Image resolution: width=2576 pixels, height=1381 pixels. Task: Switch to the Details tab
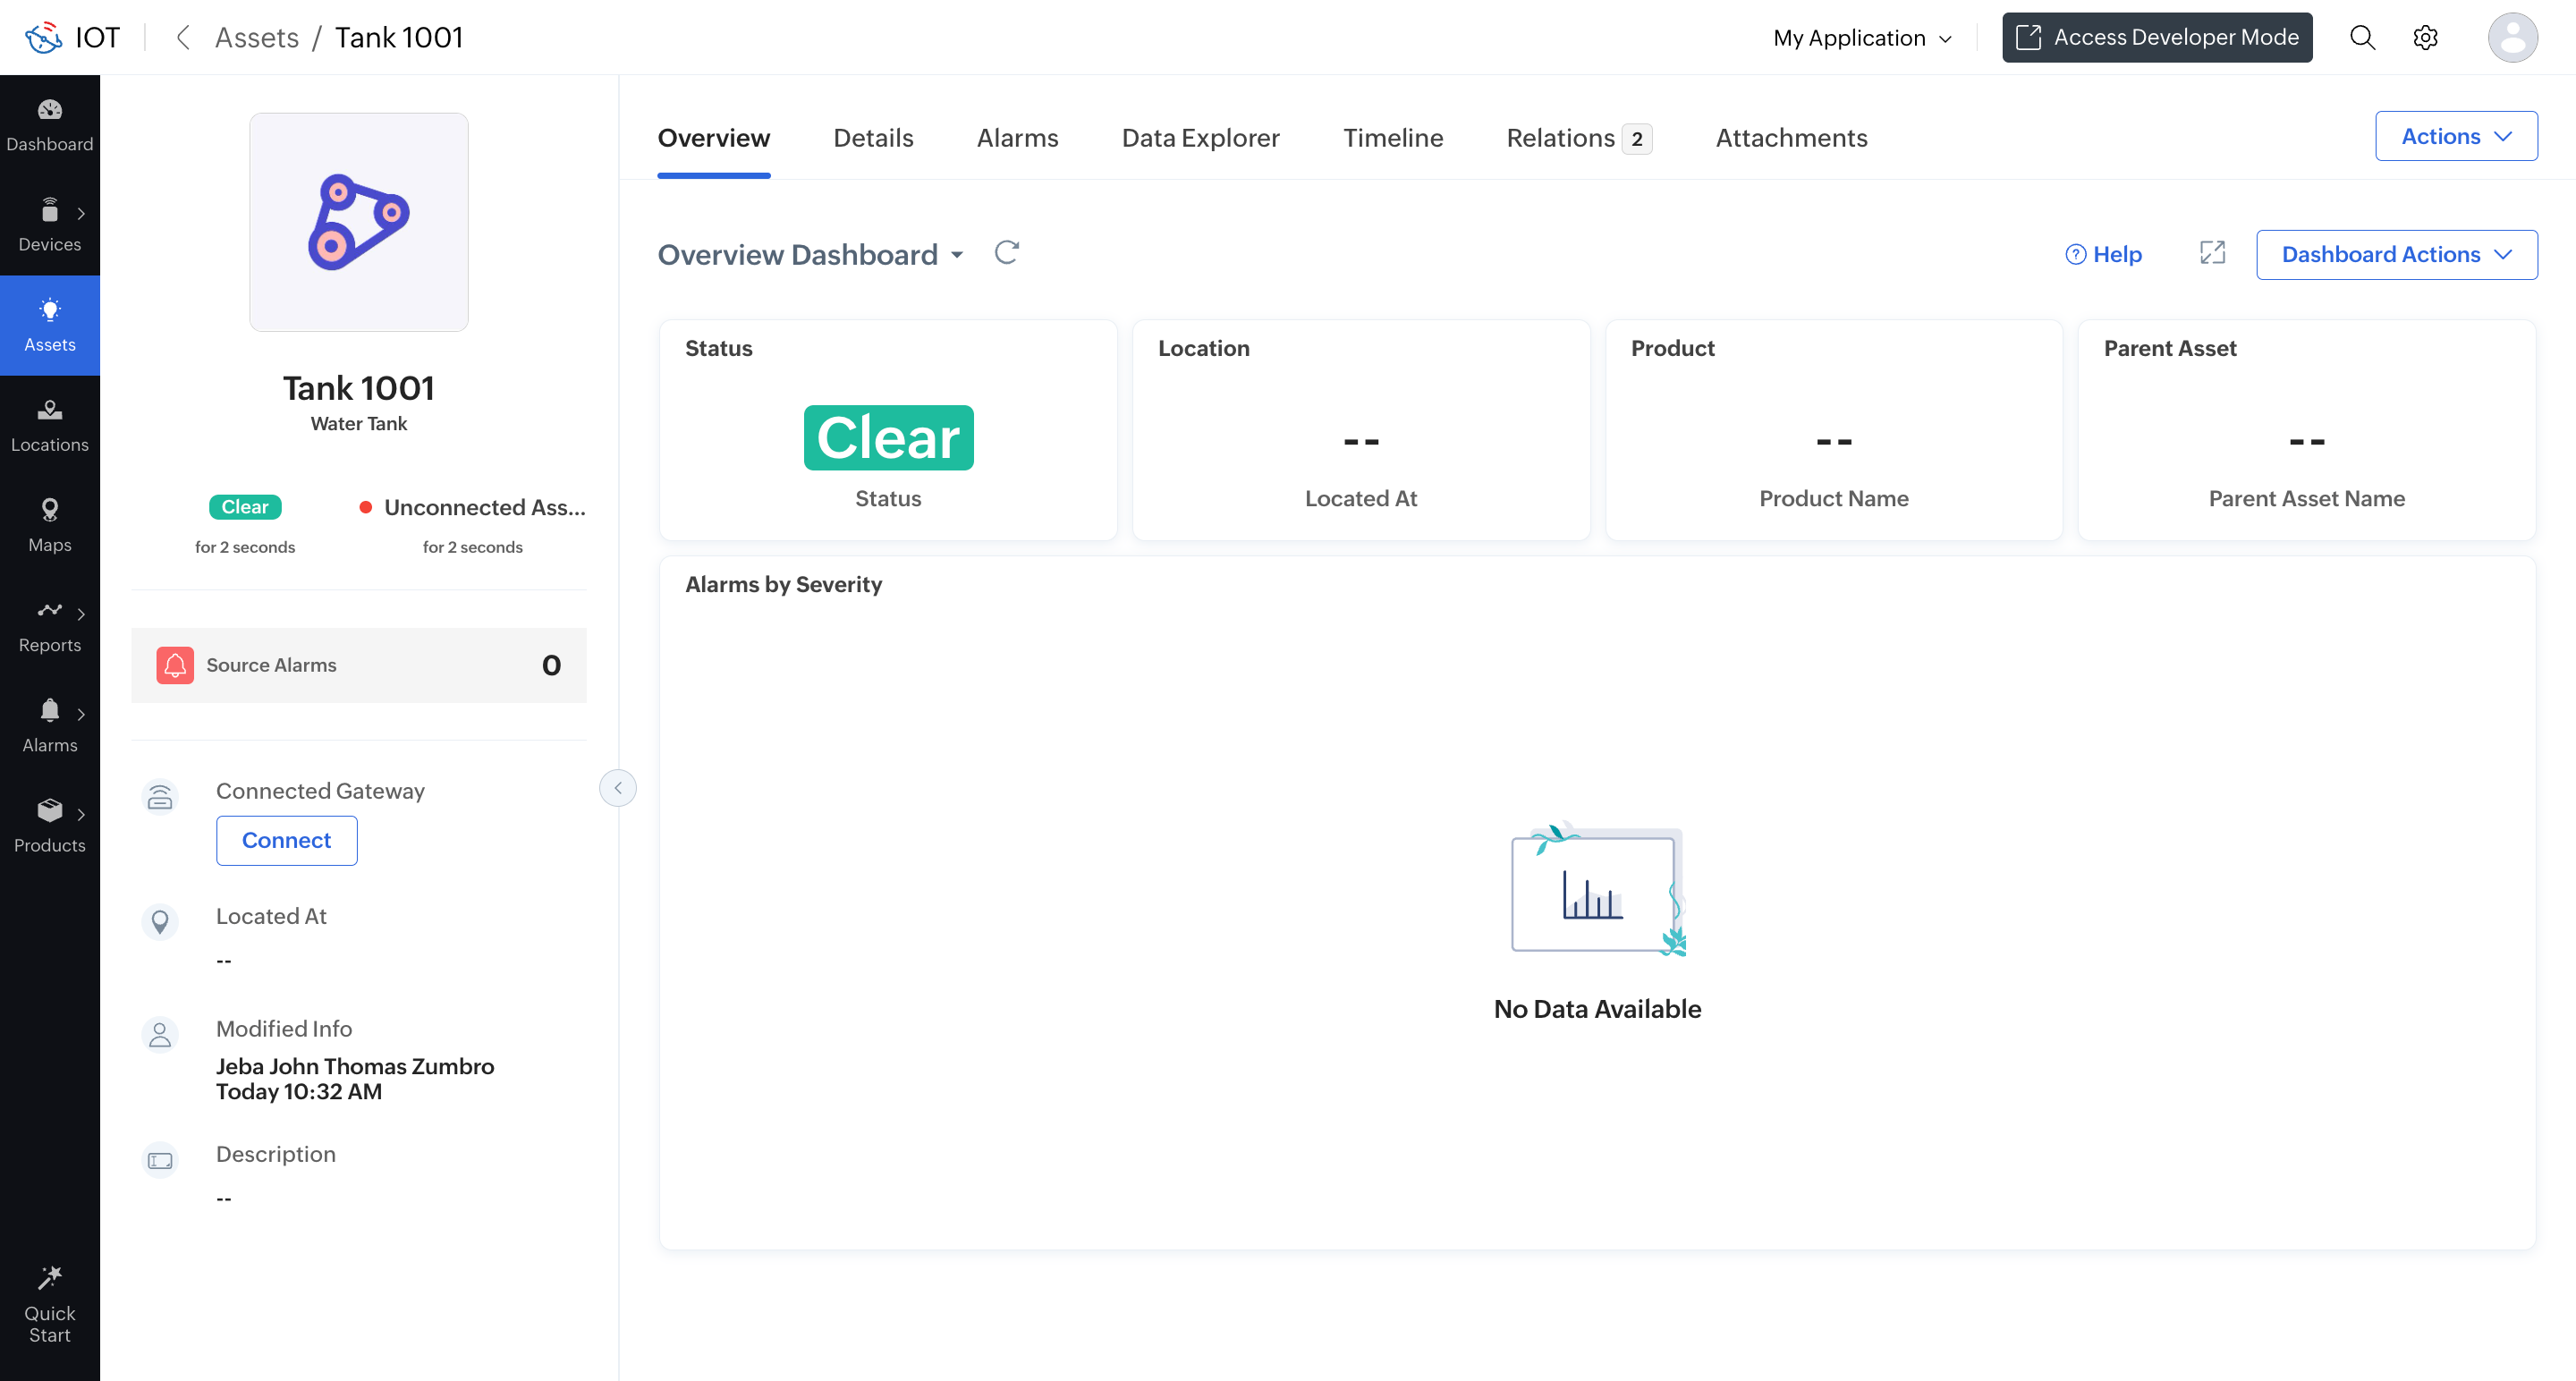click(873, 138)
